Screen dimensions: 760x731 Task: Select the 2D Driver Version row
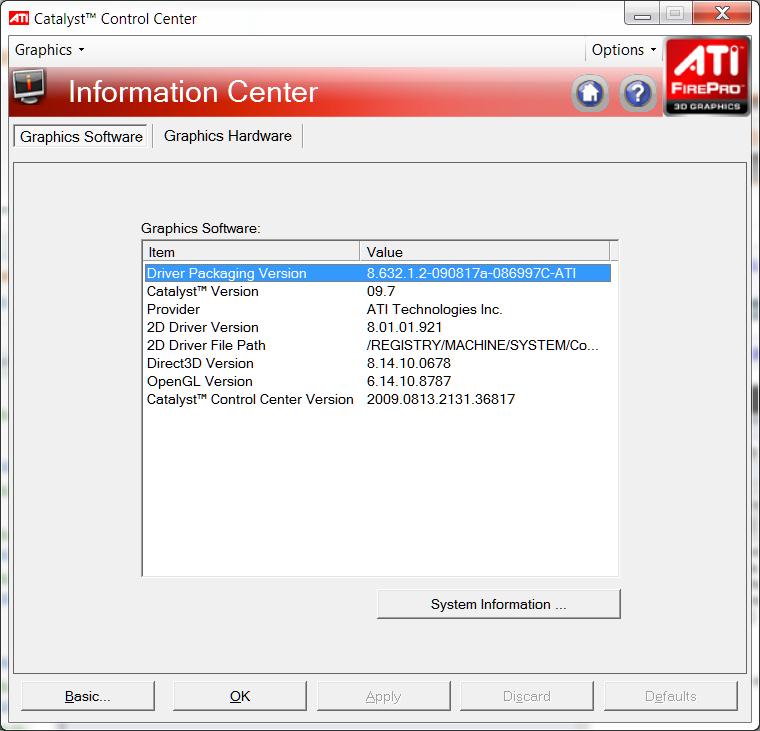pos(378,327)
